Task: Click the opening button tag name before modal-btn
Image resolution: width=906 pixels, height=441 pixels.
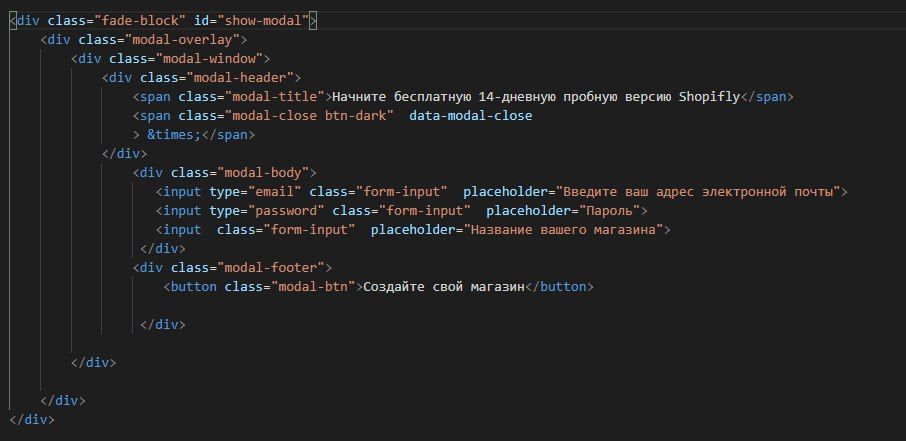Action: coord(194,287)
